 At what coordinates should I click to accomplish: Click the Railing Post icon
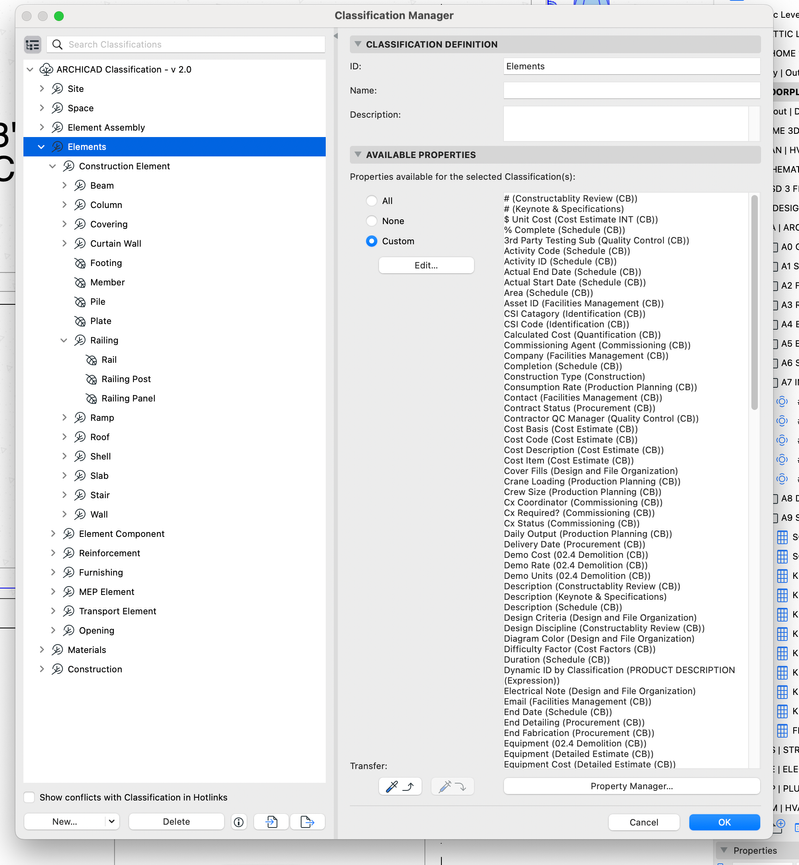pyautogui.click(x=91, y=379)
